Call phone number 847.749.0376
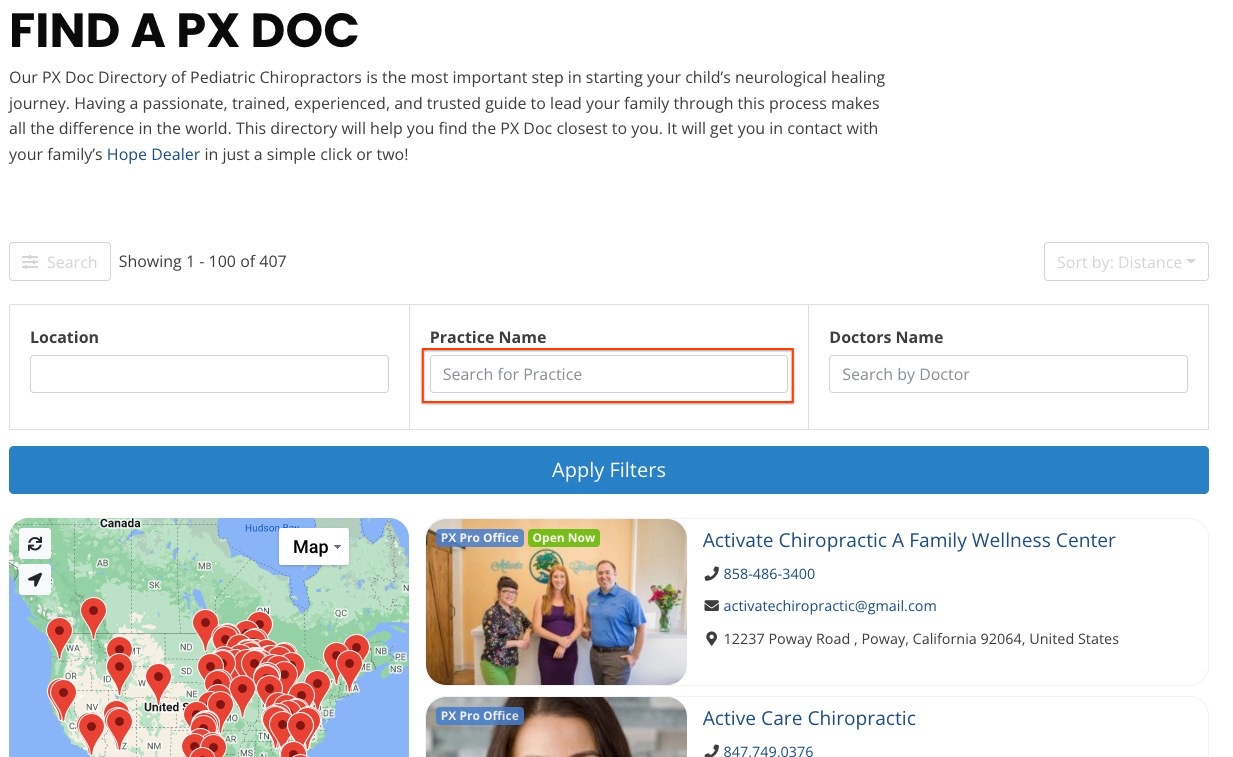This screenshot has height=757, width=1233. pos(768,751)
